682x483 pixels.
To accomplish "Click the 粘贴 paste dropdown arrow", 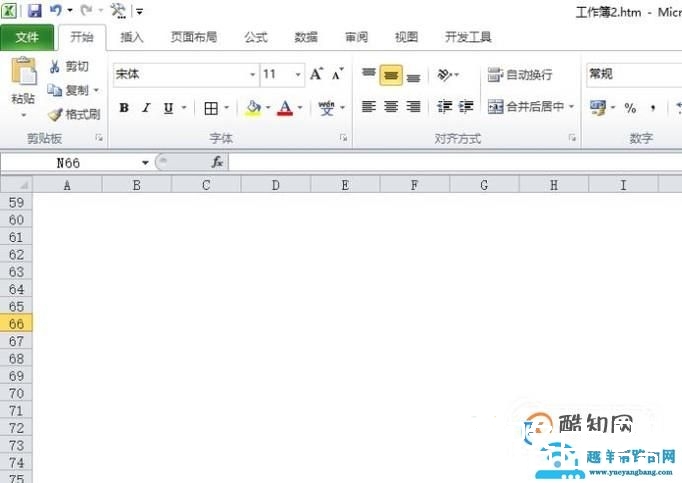I will (23, 115).
